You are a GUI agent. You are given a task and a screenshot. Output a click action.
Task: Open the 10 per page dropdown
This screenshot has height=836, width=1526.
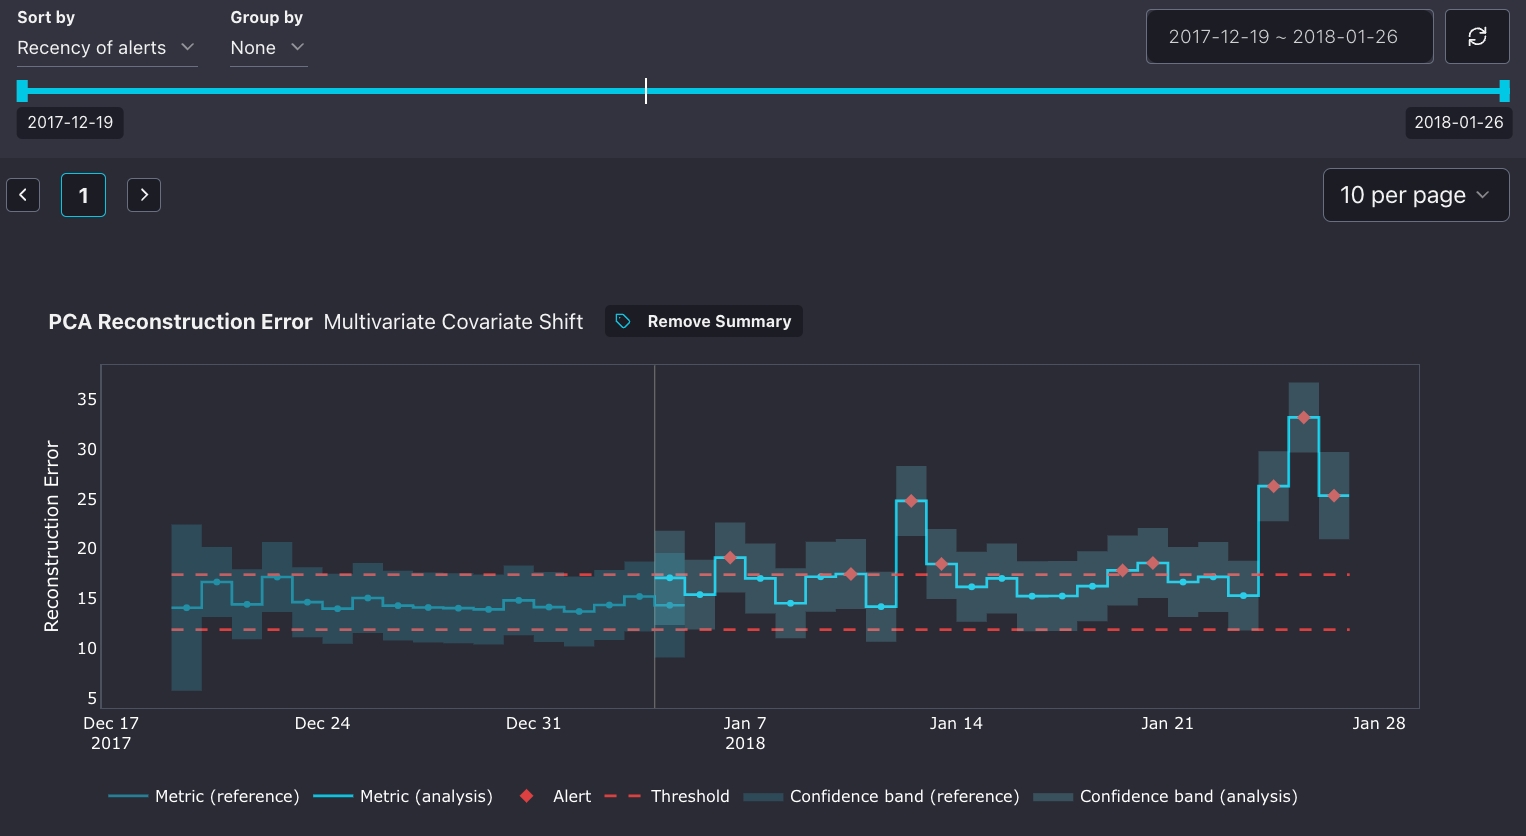click(x=1415, y=195)
